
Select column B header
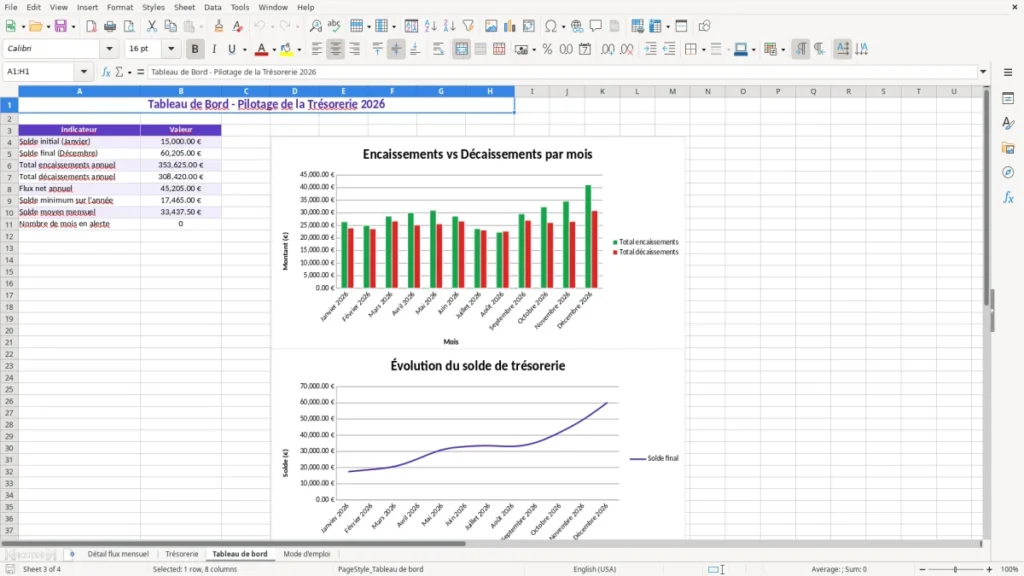point(181,91)
